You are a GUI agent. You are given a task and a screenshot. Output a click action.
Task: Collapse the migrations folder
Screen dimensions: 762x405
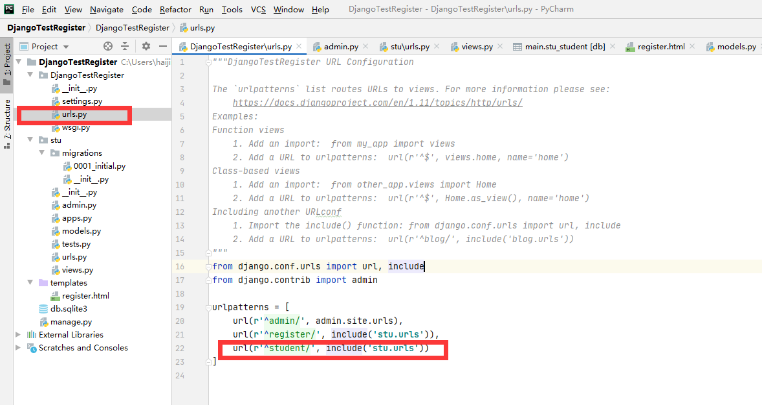pyautogui.click(x=42, y=153)
